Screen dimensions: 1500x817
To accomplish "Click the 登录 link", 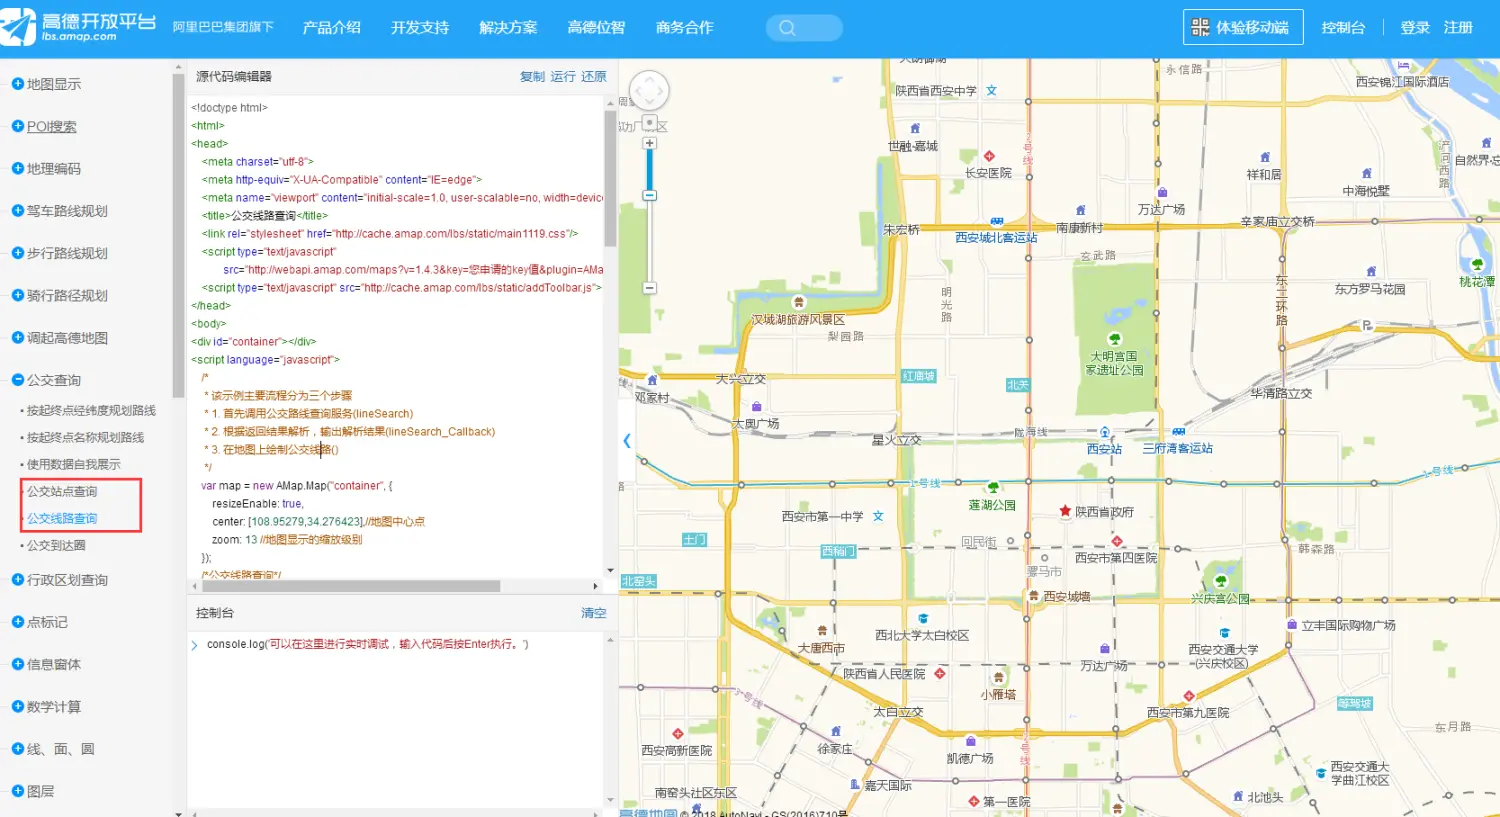I will click(1415, 28).
